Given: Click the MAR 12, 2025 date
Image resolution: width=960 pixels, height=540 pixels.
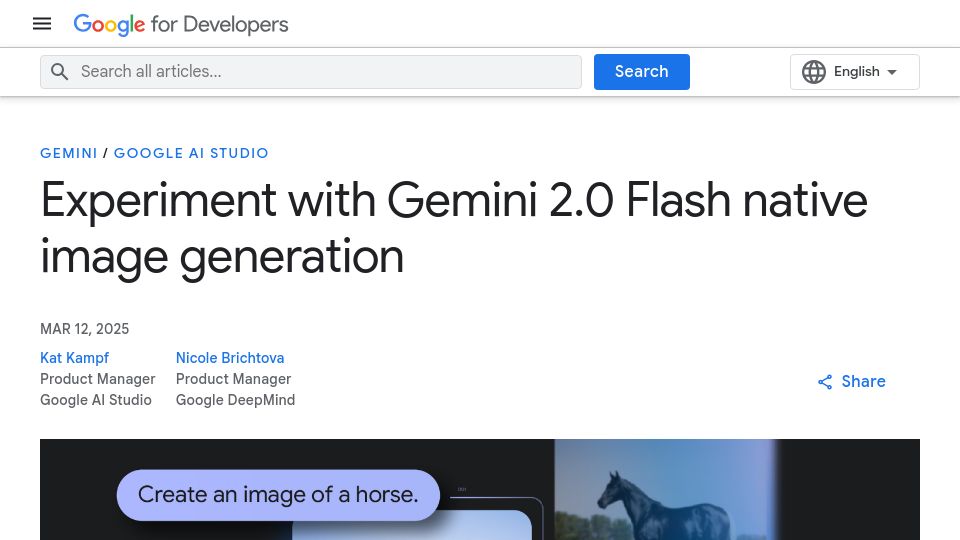Looking at the screenshot, I should (x=84, y=329).
